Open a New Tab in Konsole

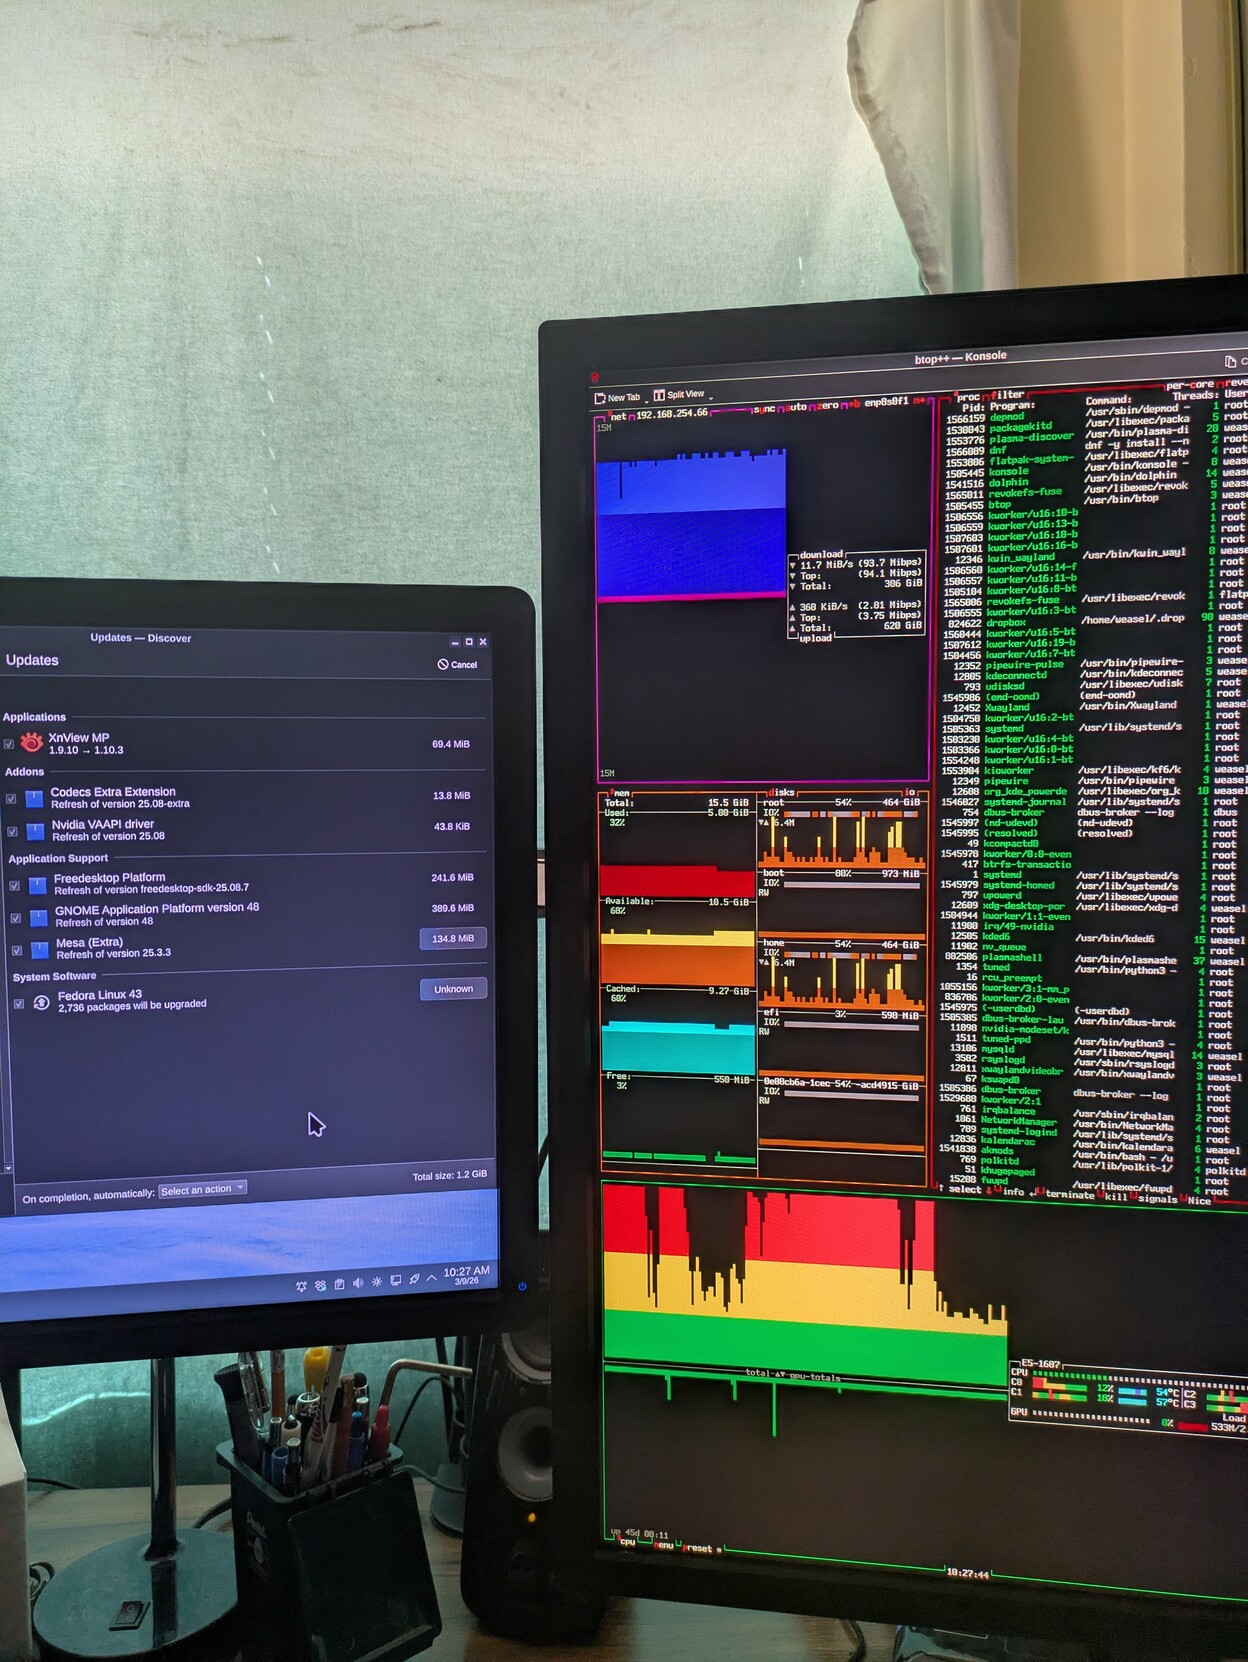click(x=618, y=397)
